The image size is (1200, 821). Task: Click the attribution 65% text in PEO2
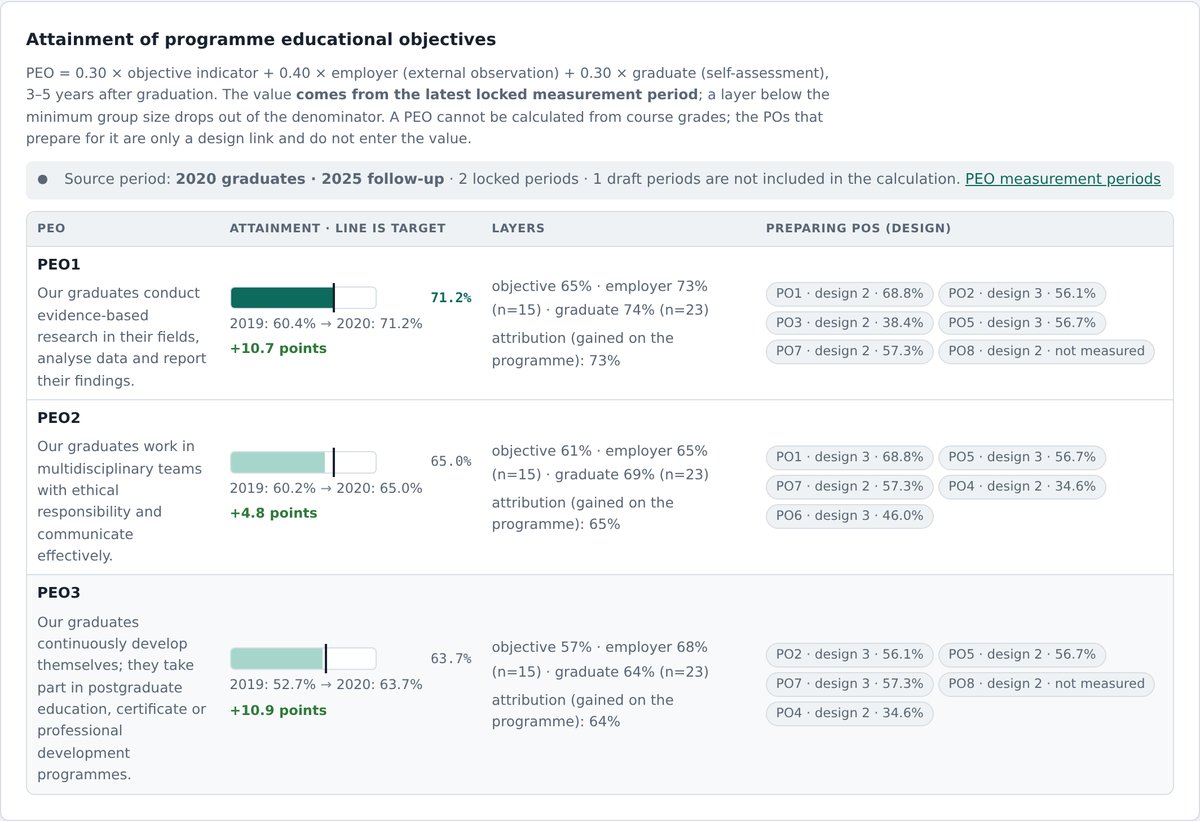coord(583,513)
